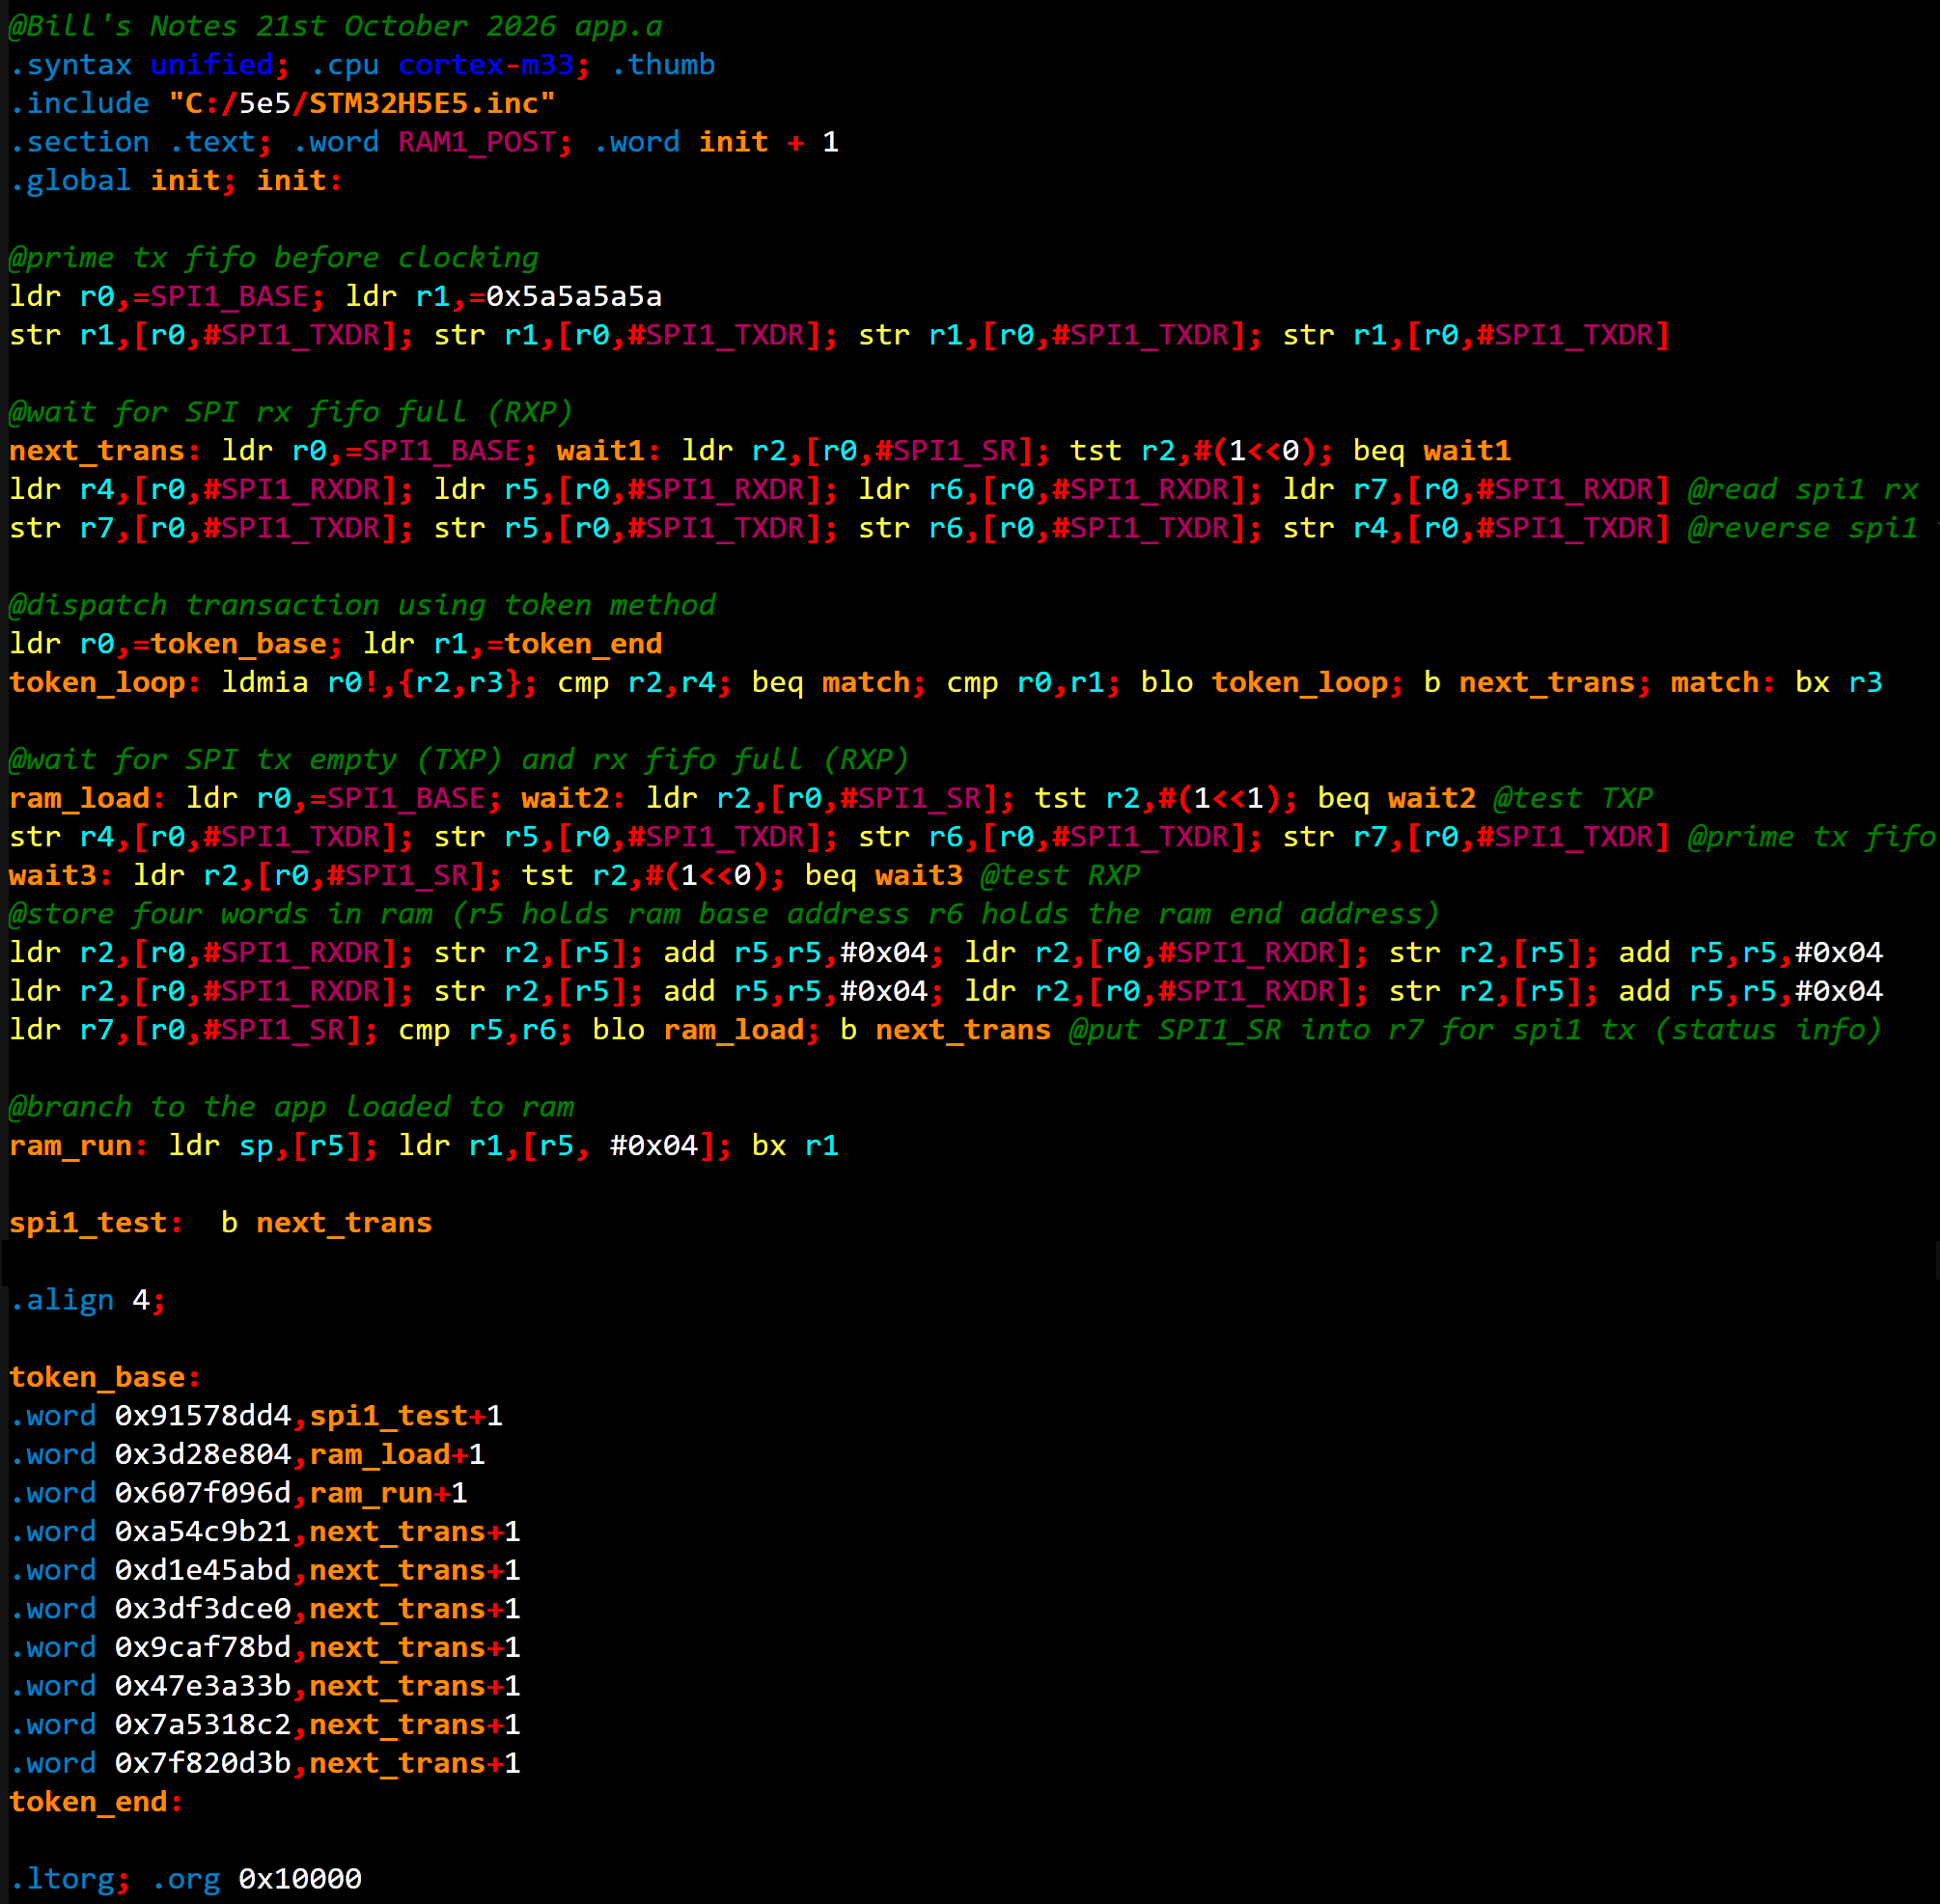Click the '@prime tx fifo before clocking' comment

tap(273, 258)
